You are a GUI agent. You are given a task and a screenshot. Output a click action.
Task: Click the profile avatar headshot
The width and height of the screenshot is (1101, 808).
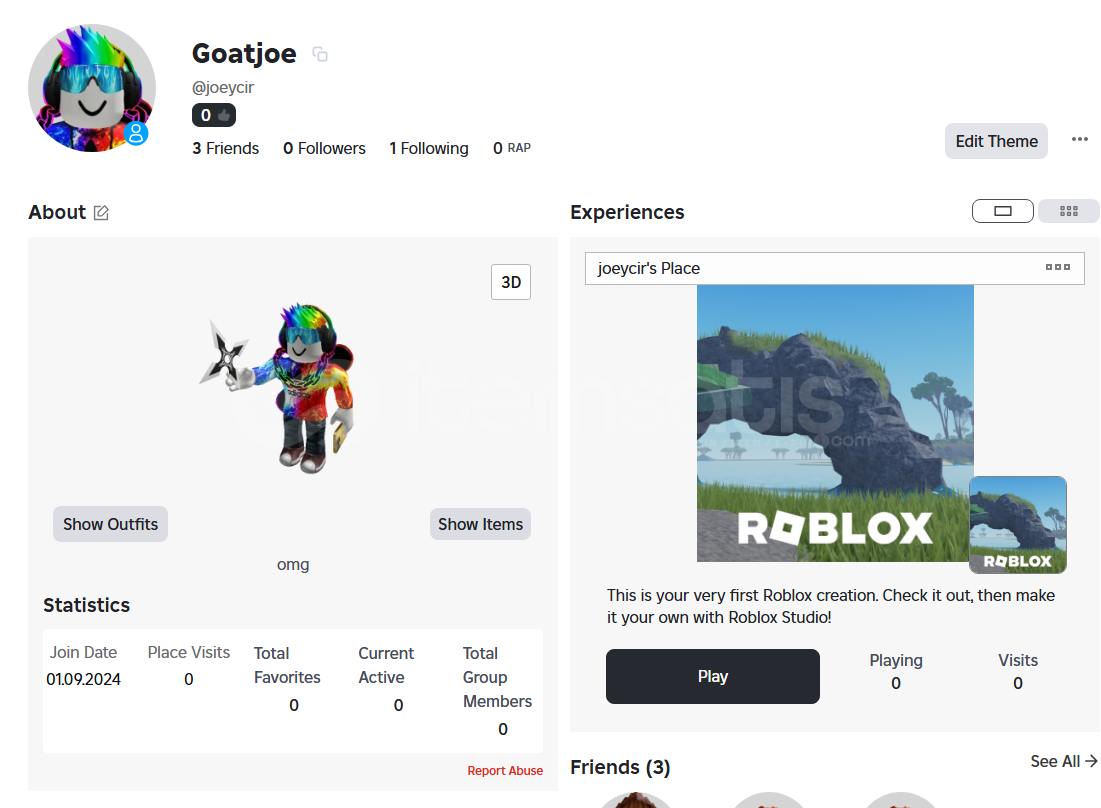91,88
